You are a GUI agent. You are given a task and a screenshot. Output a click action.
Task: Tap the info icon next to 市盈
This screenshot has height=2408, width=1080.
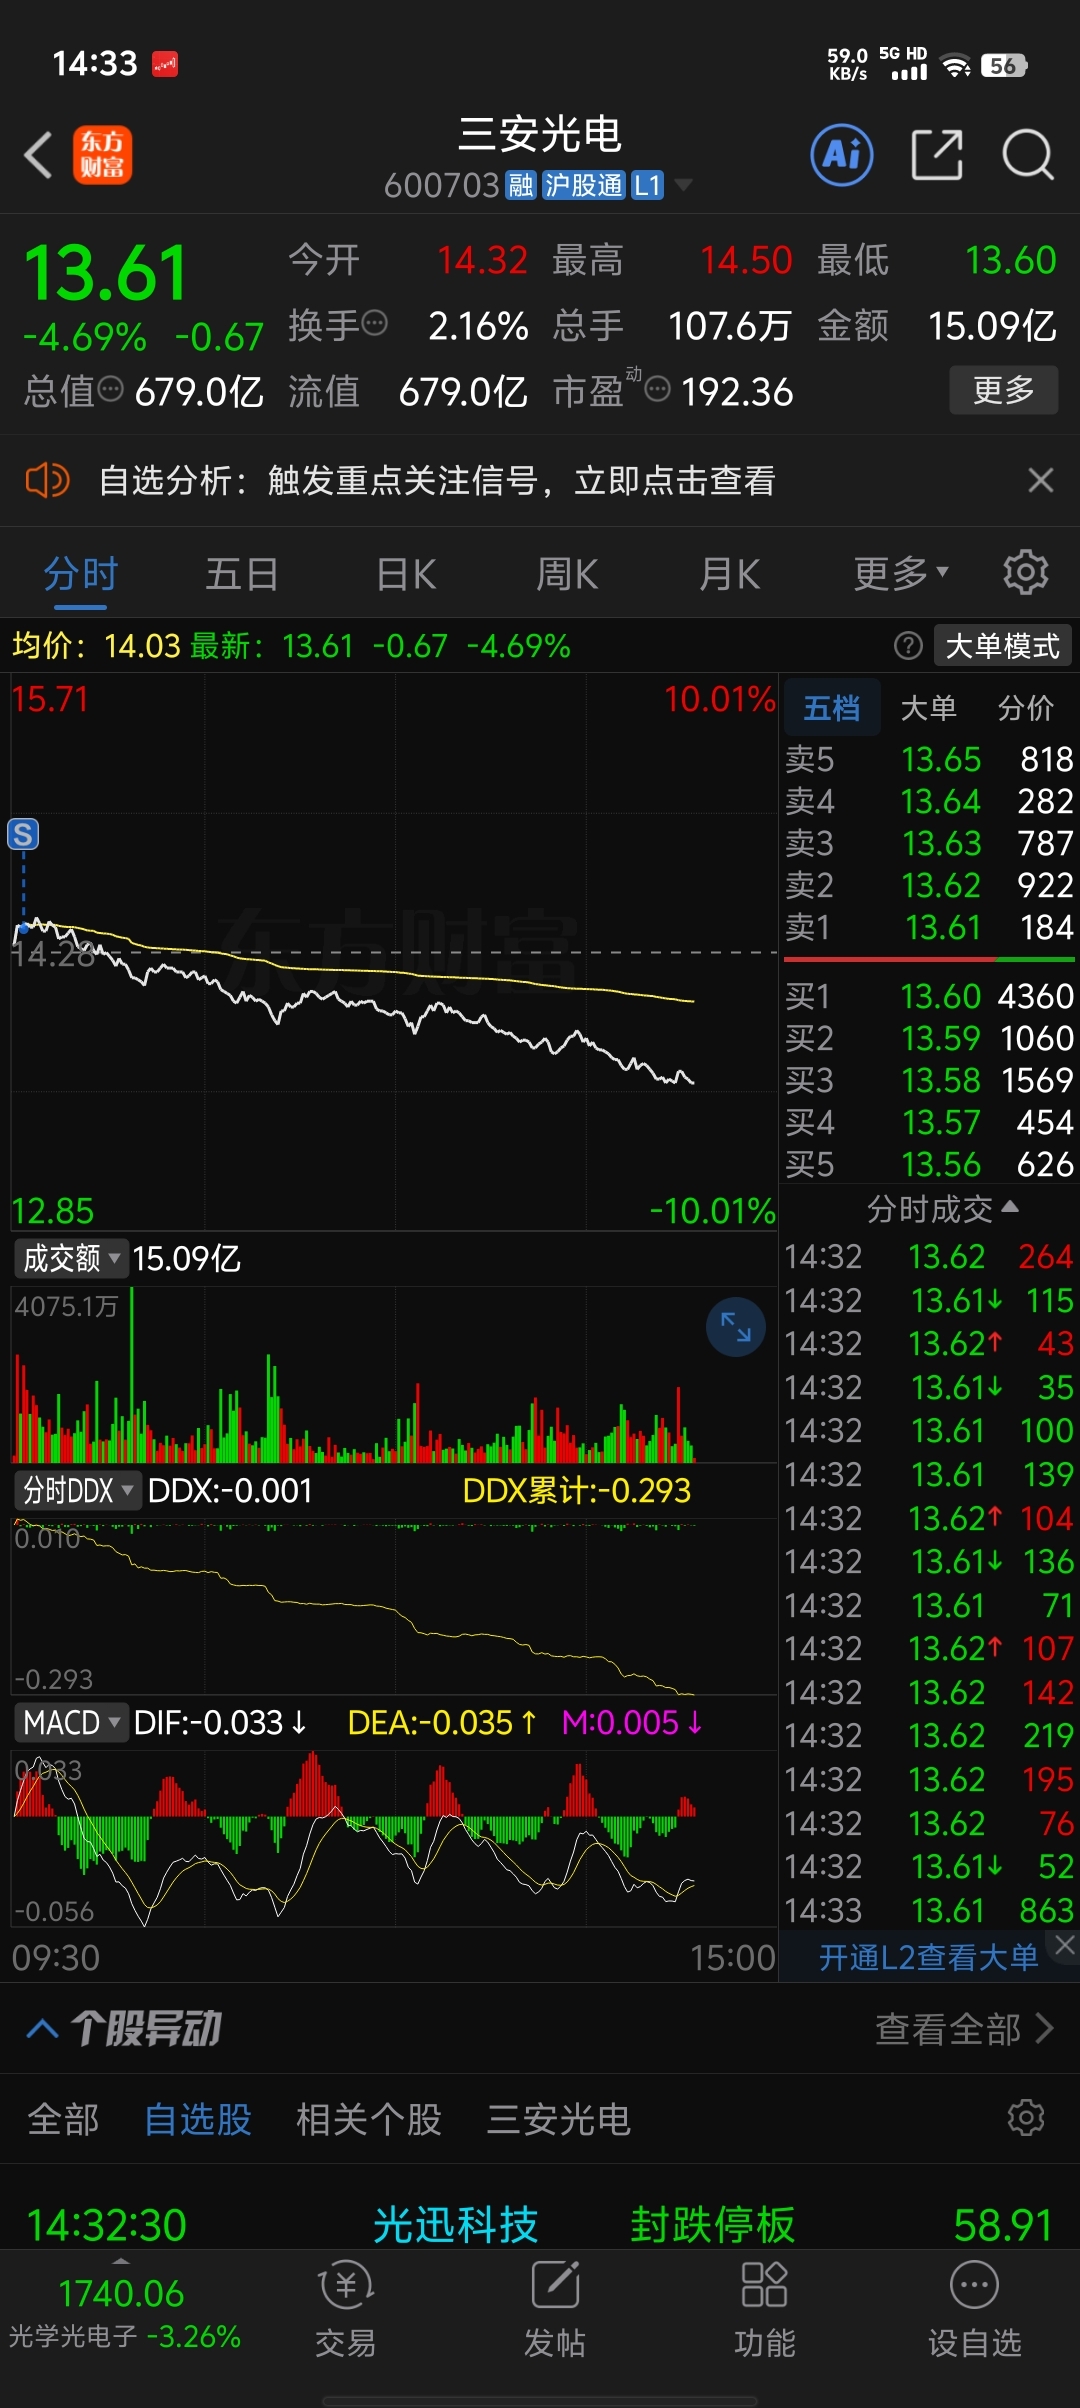click(x=657, y=389)
